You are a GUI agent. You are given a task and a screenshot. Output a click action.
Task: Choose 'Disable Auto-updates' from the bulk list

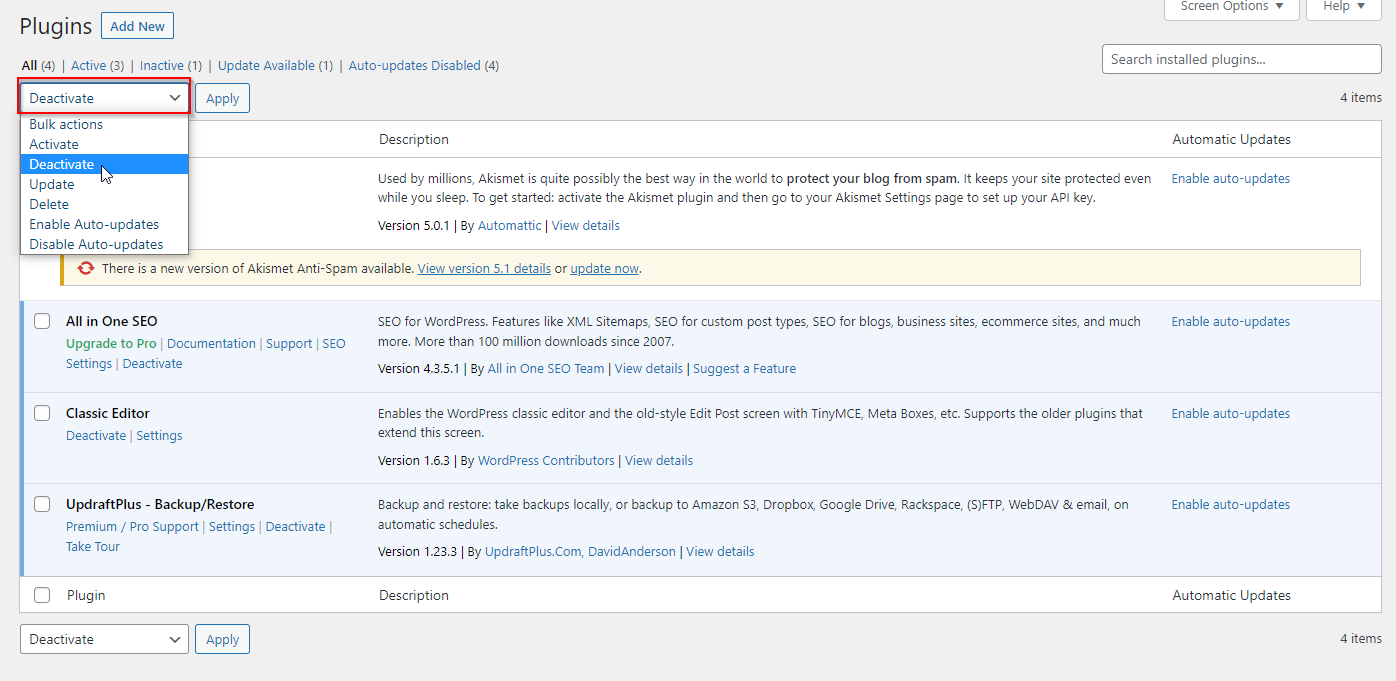point(104,244)
